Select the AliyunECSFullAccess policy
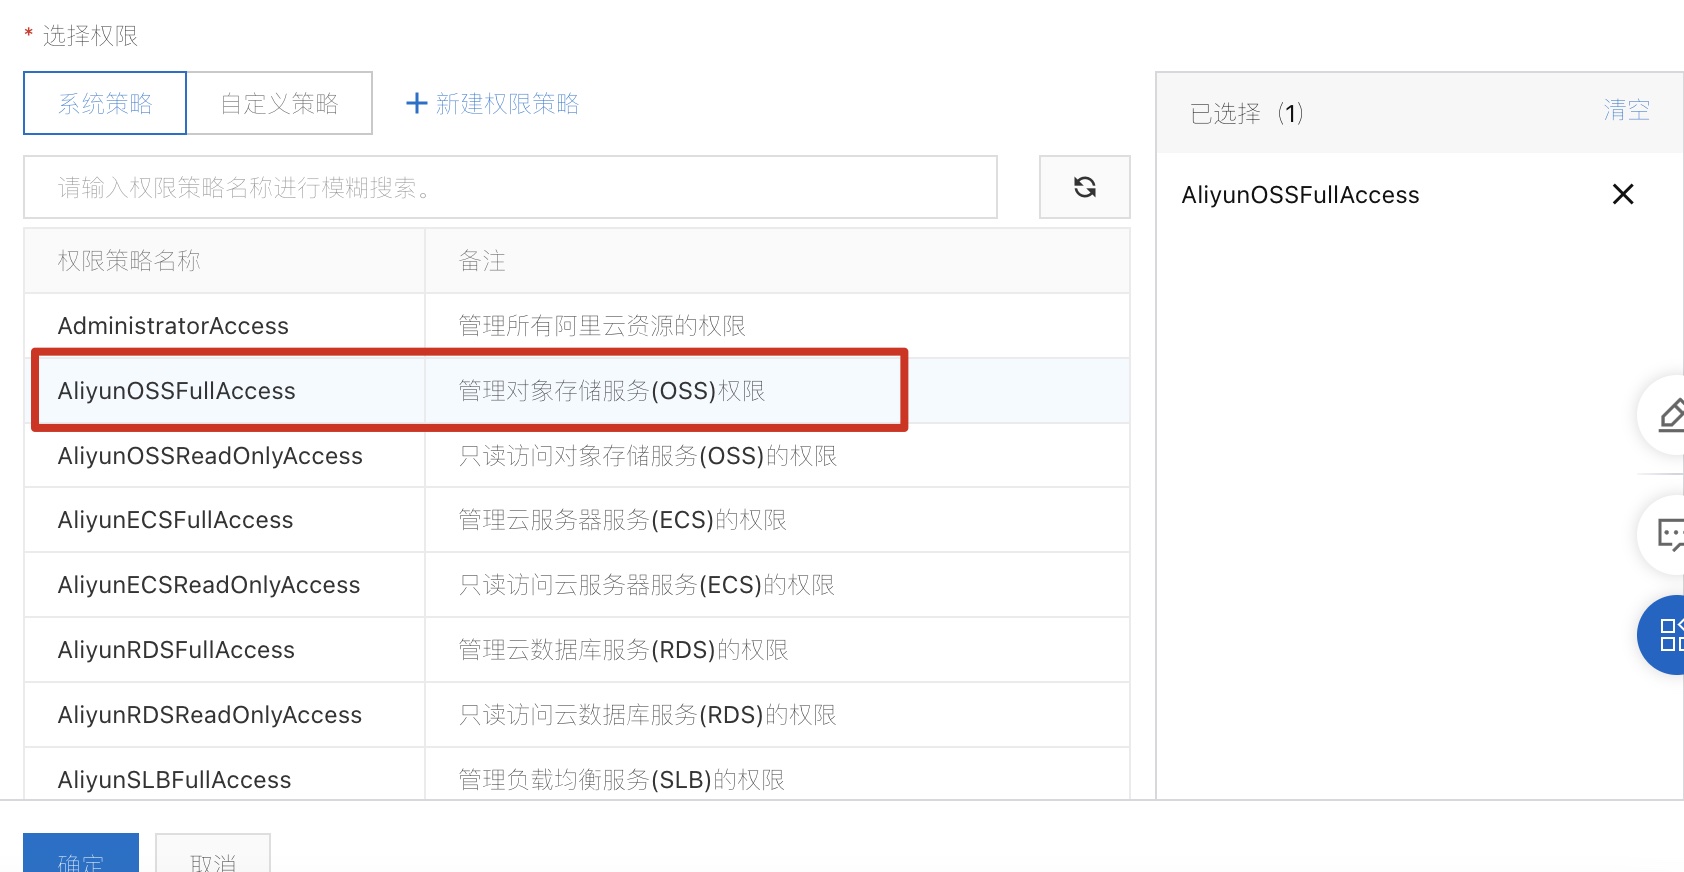1684x872 pixels. (x=176, y=520)
